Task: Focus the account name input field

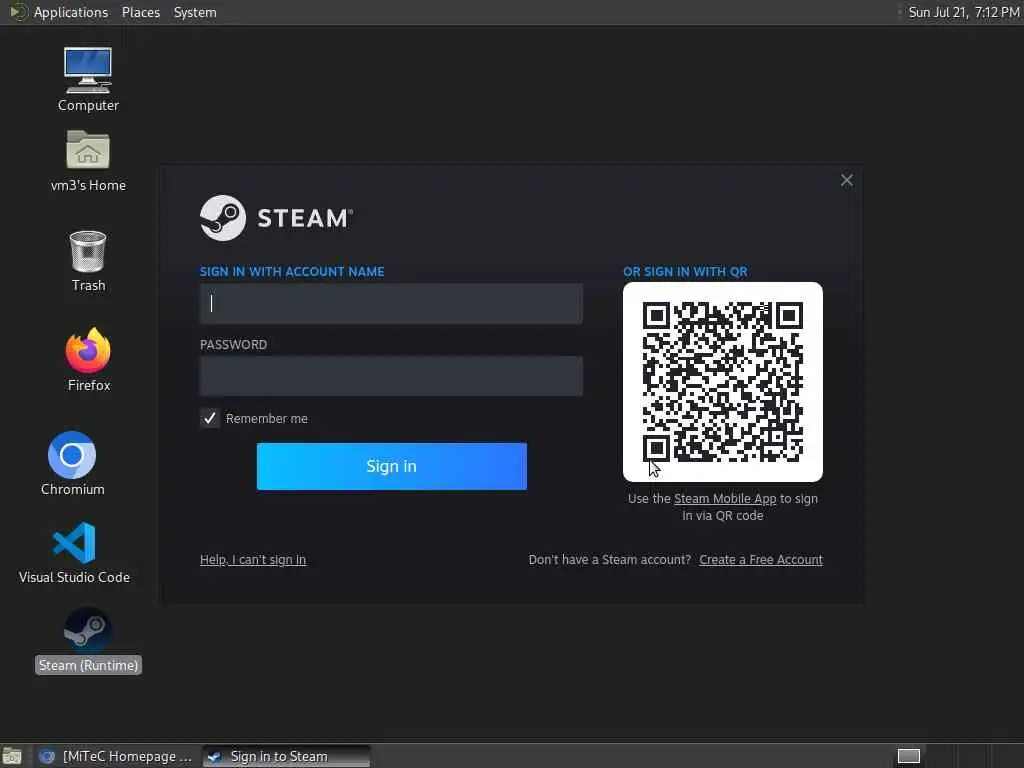Action: tap(391, 304)
